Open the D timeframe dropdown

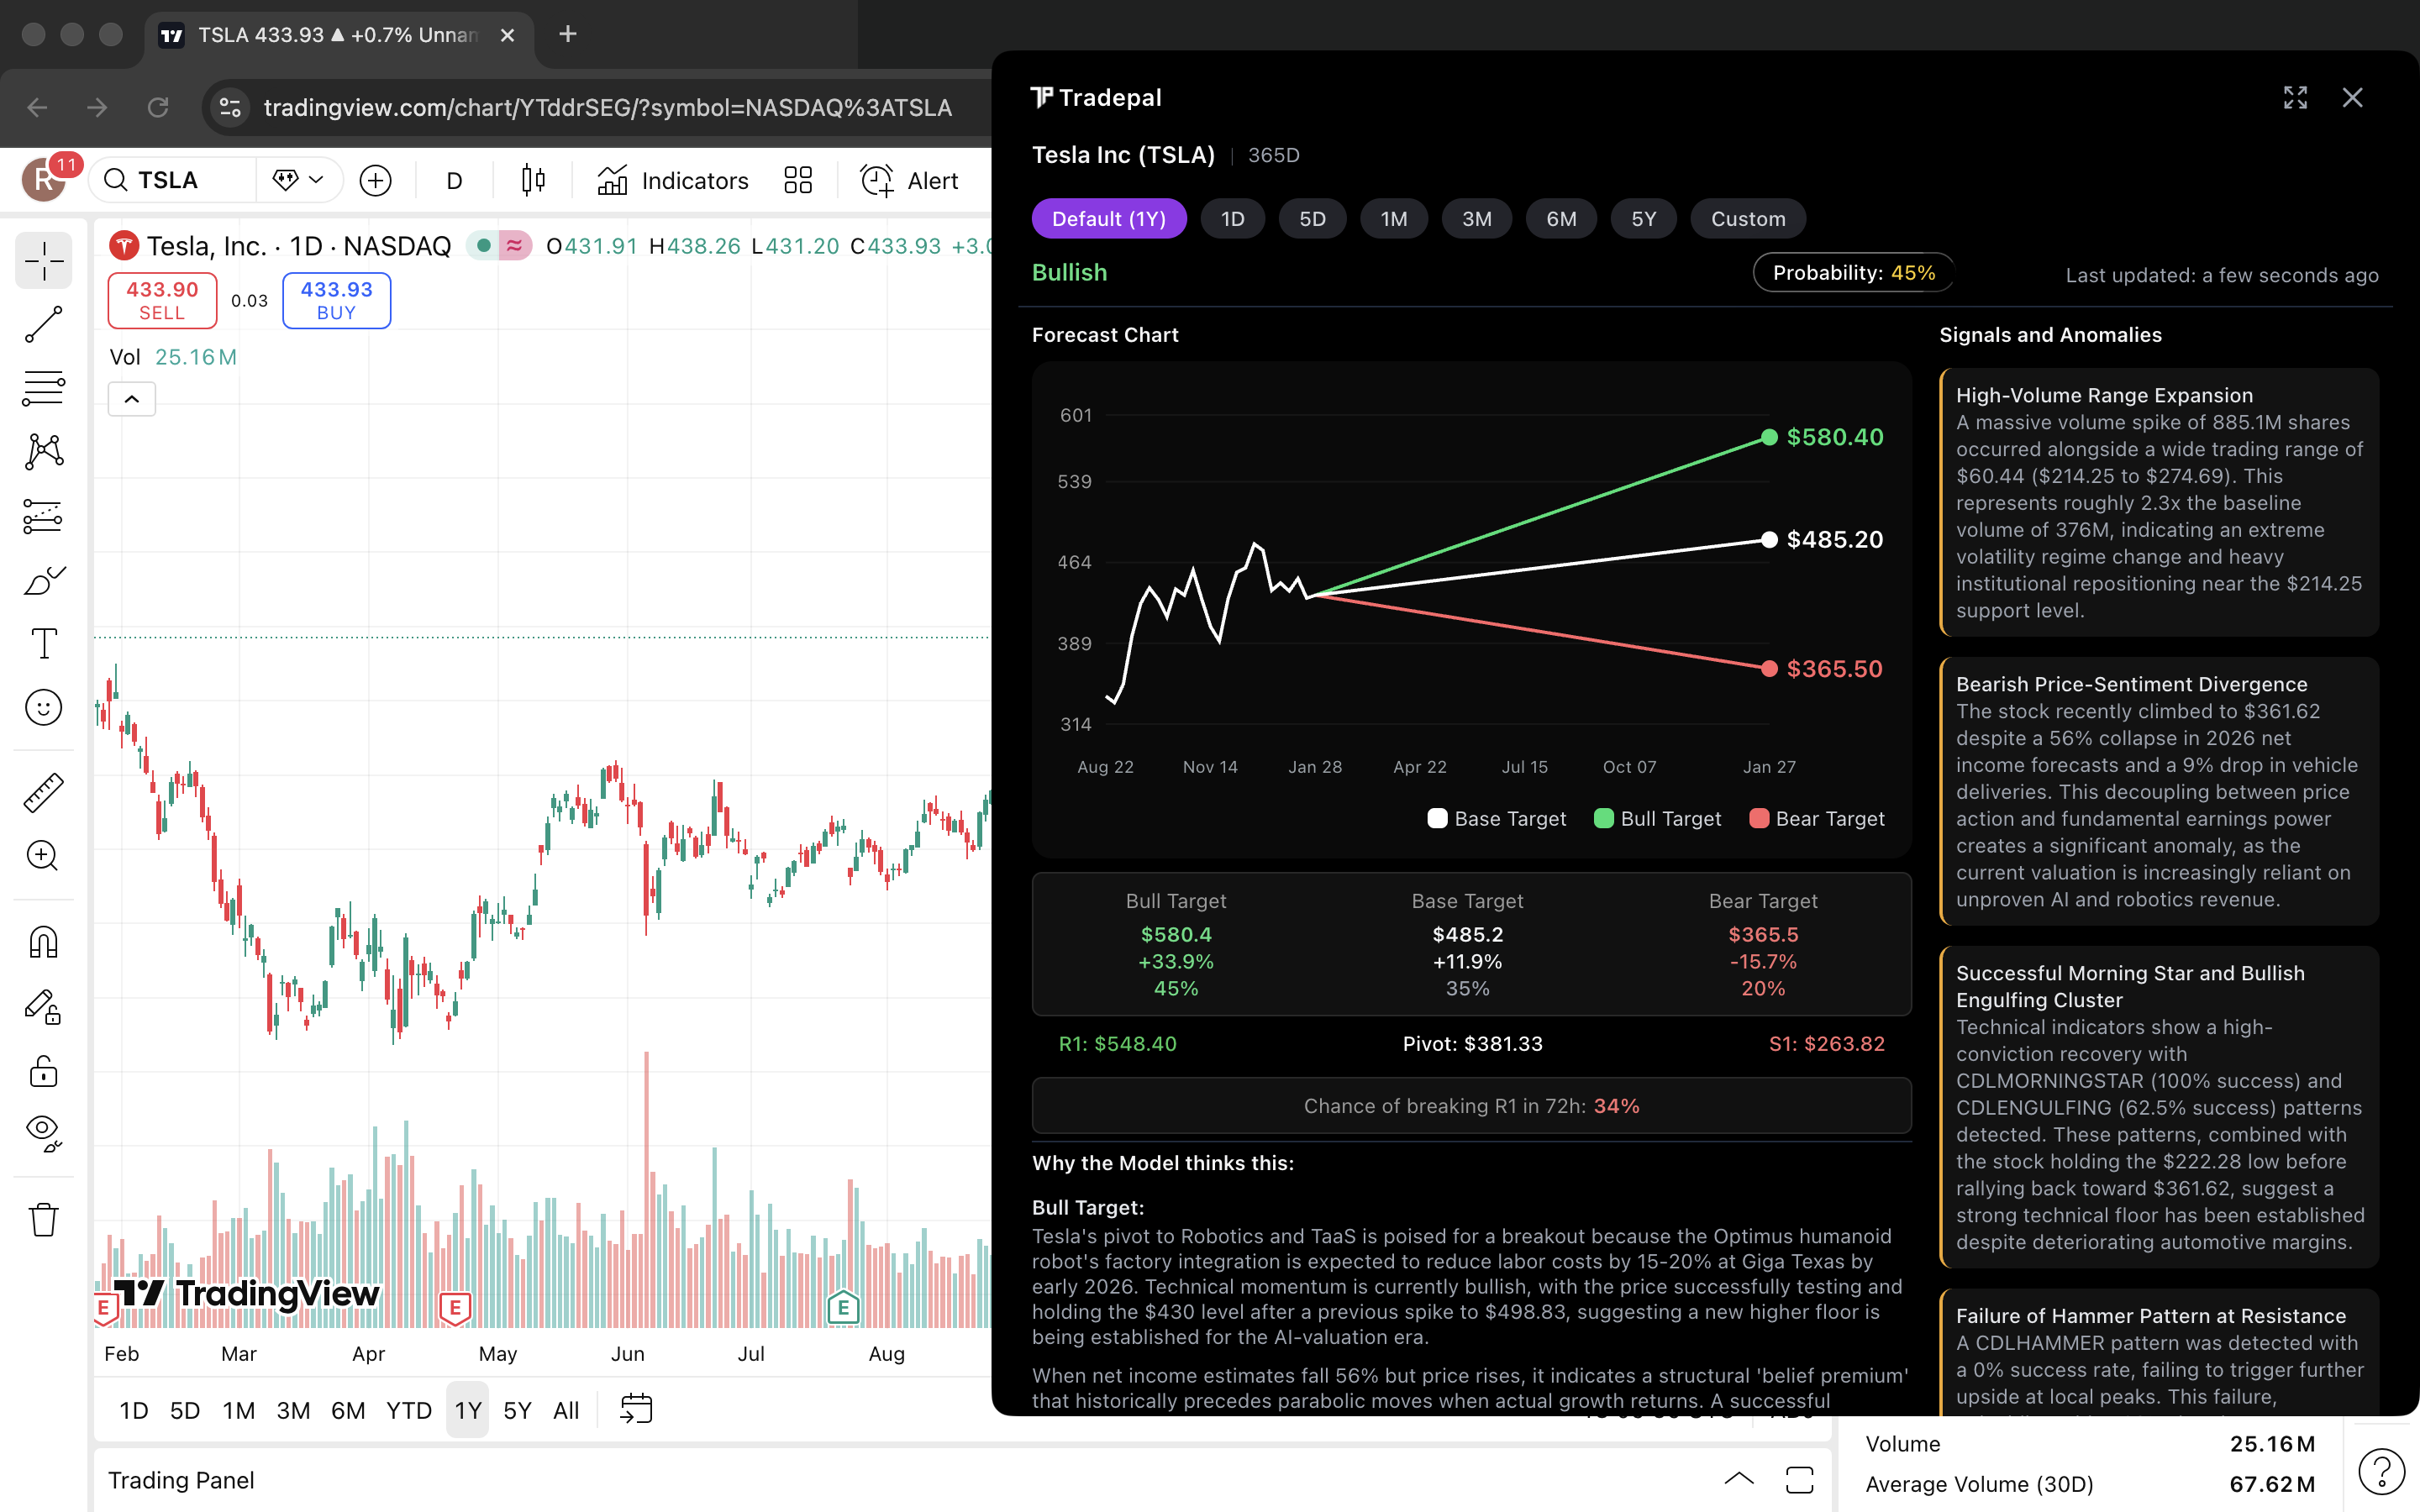click(x=453, y=180)
